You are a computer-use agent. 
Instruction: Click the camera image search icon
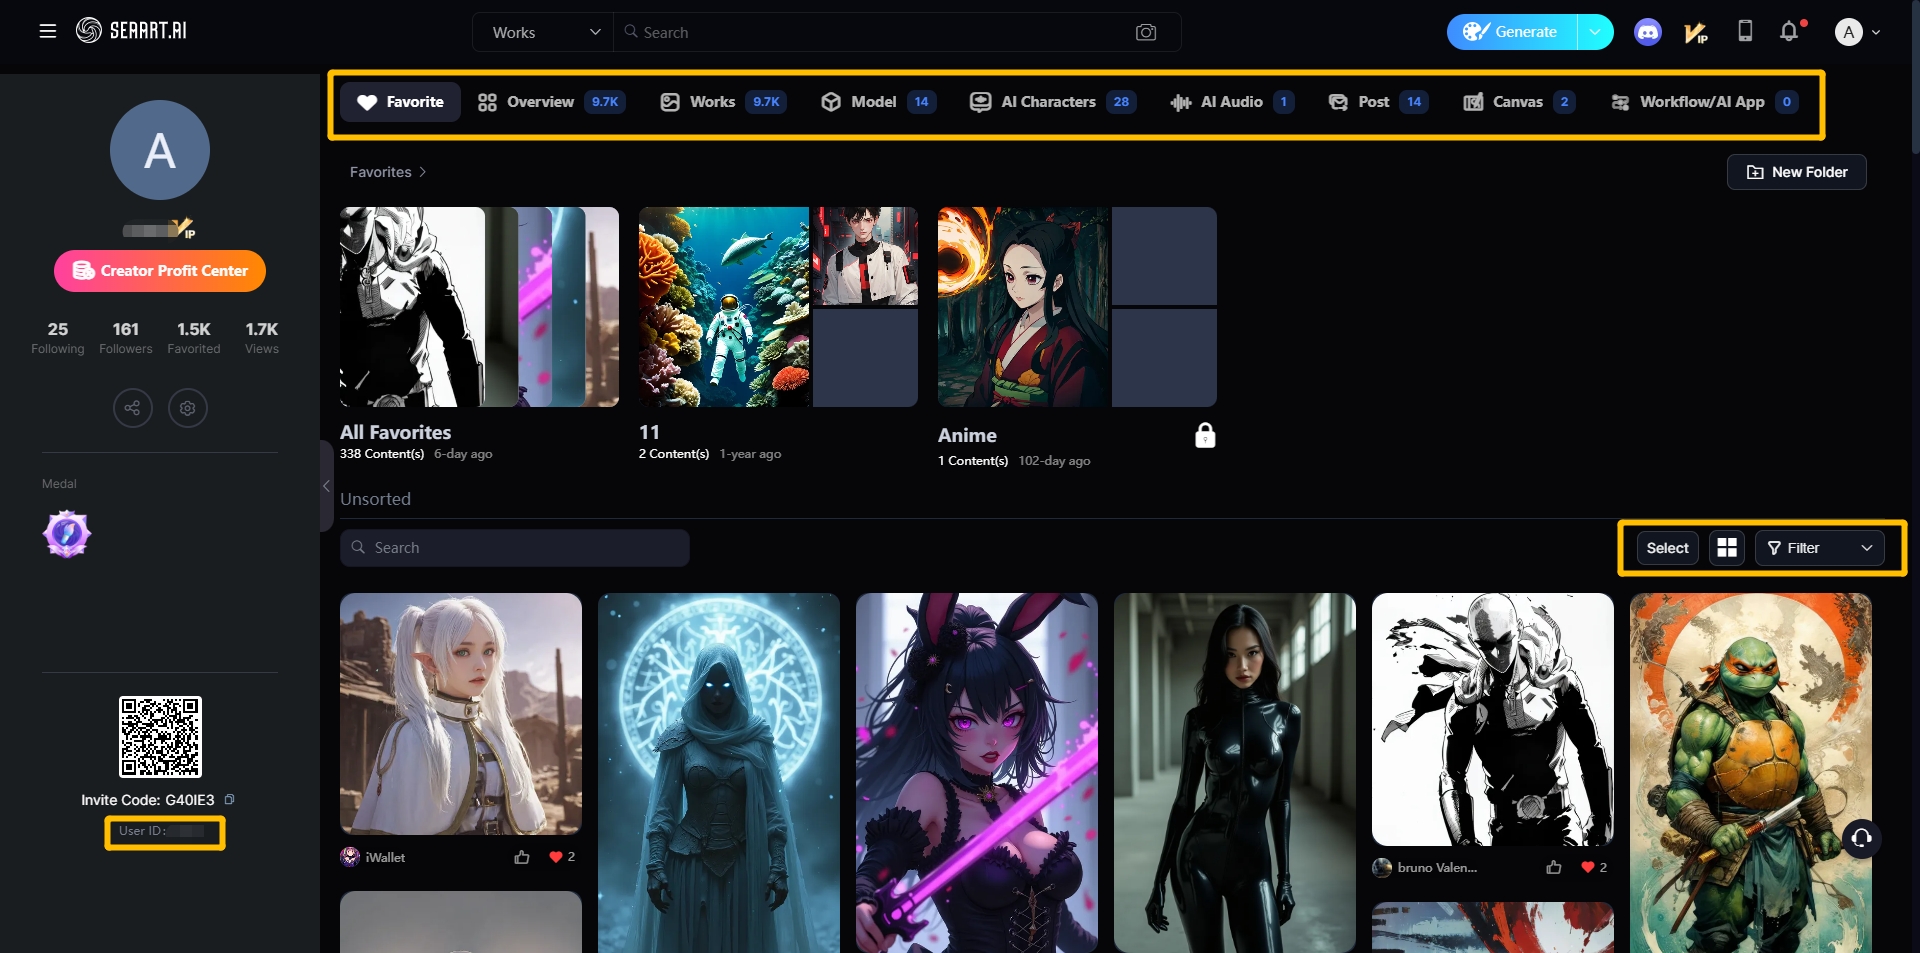pos(1146,32)
